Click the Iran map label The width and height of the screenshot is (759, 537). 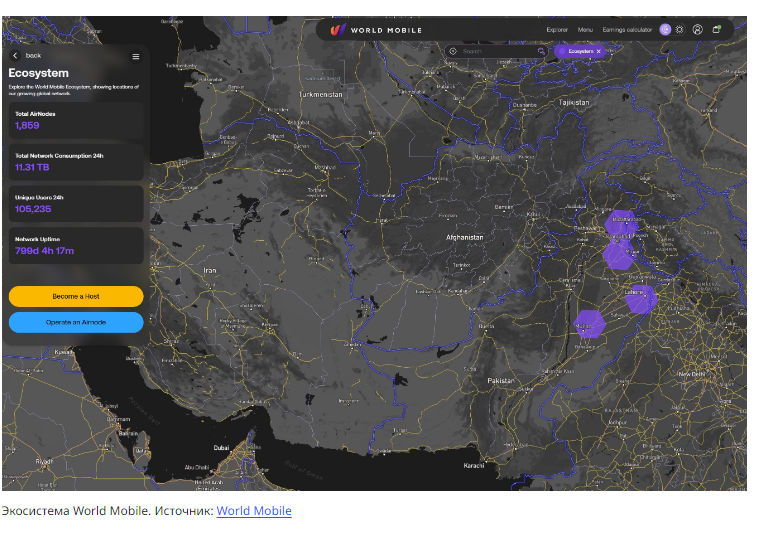(x=210, y=270)
